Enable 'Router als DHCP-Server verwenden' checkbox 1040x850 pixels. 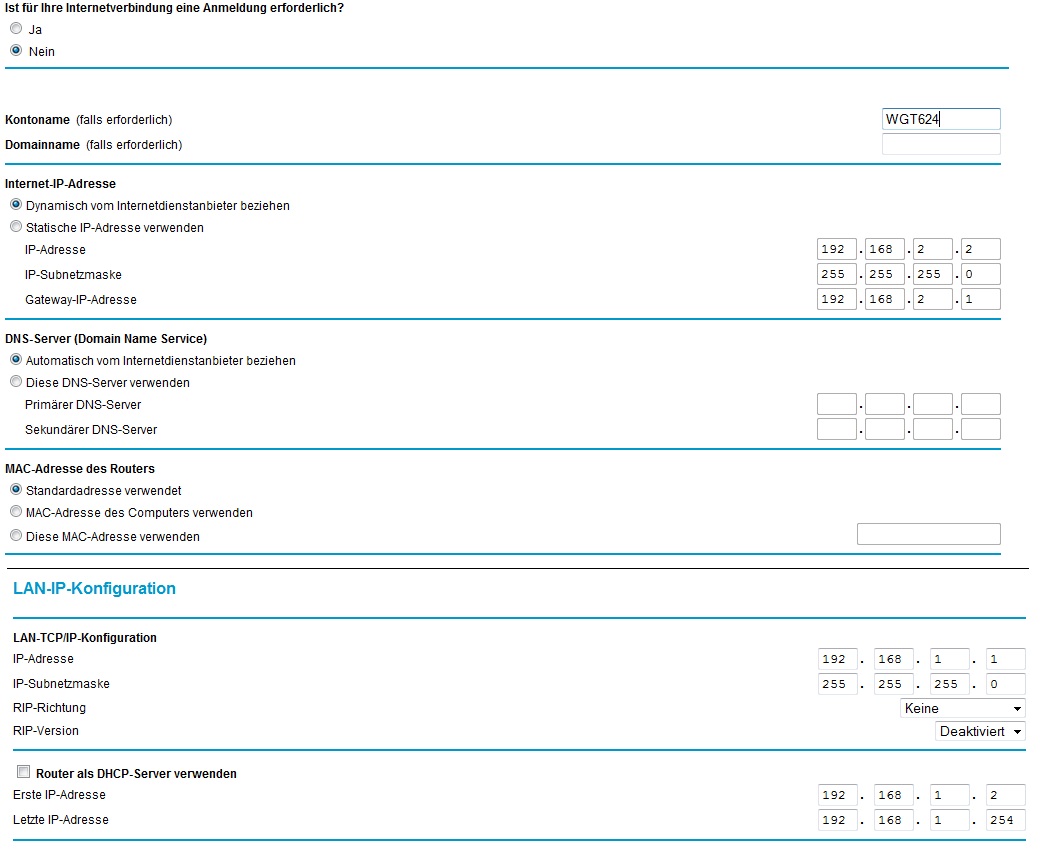coord(23,772)
